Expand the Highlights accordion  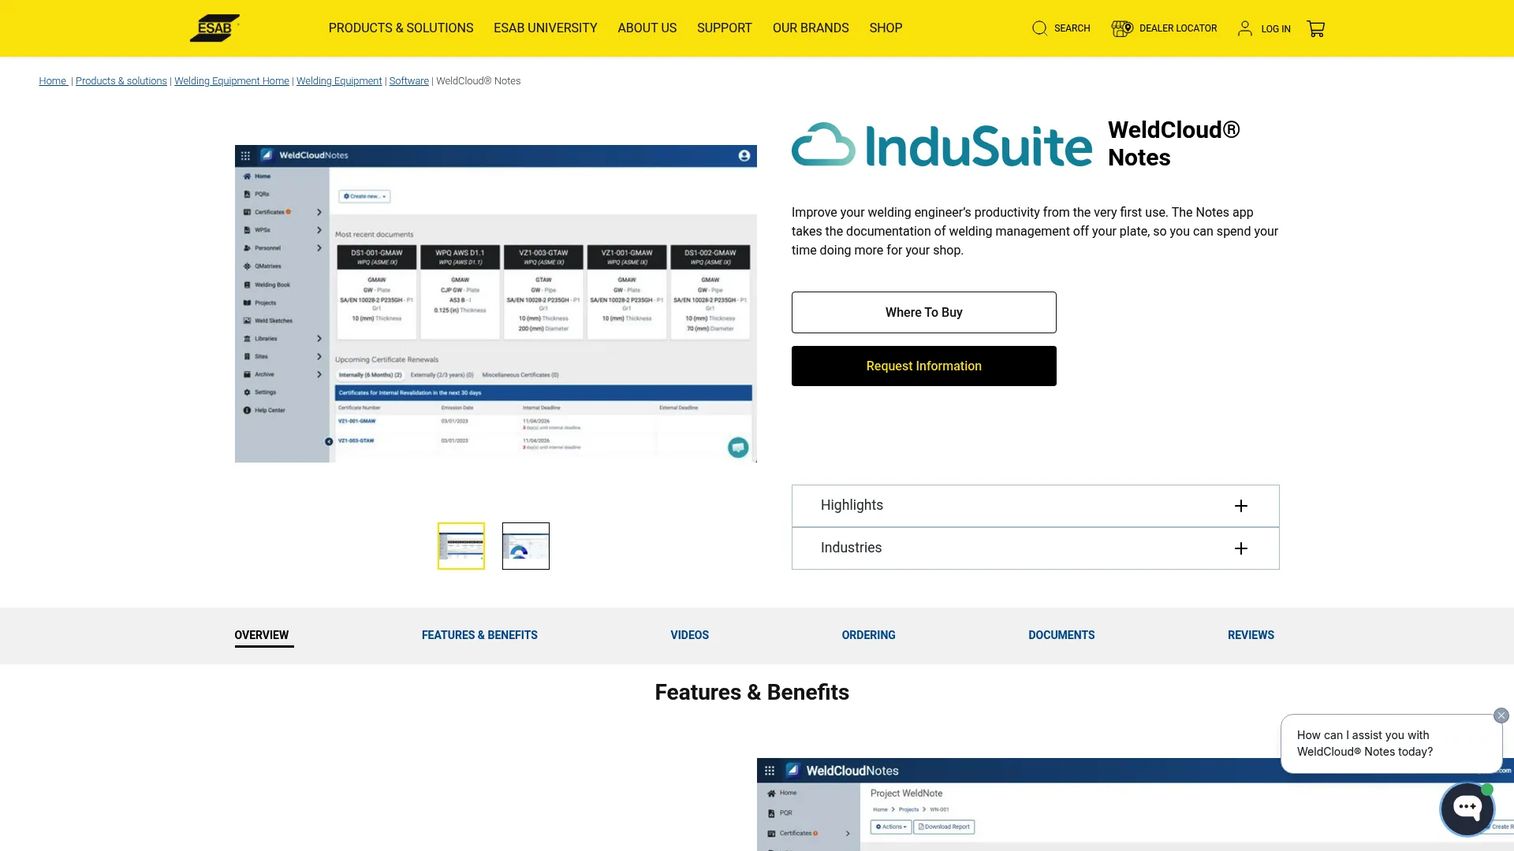coord(1035,506)
